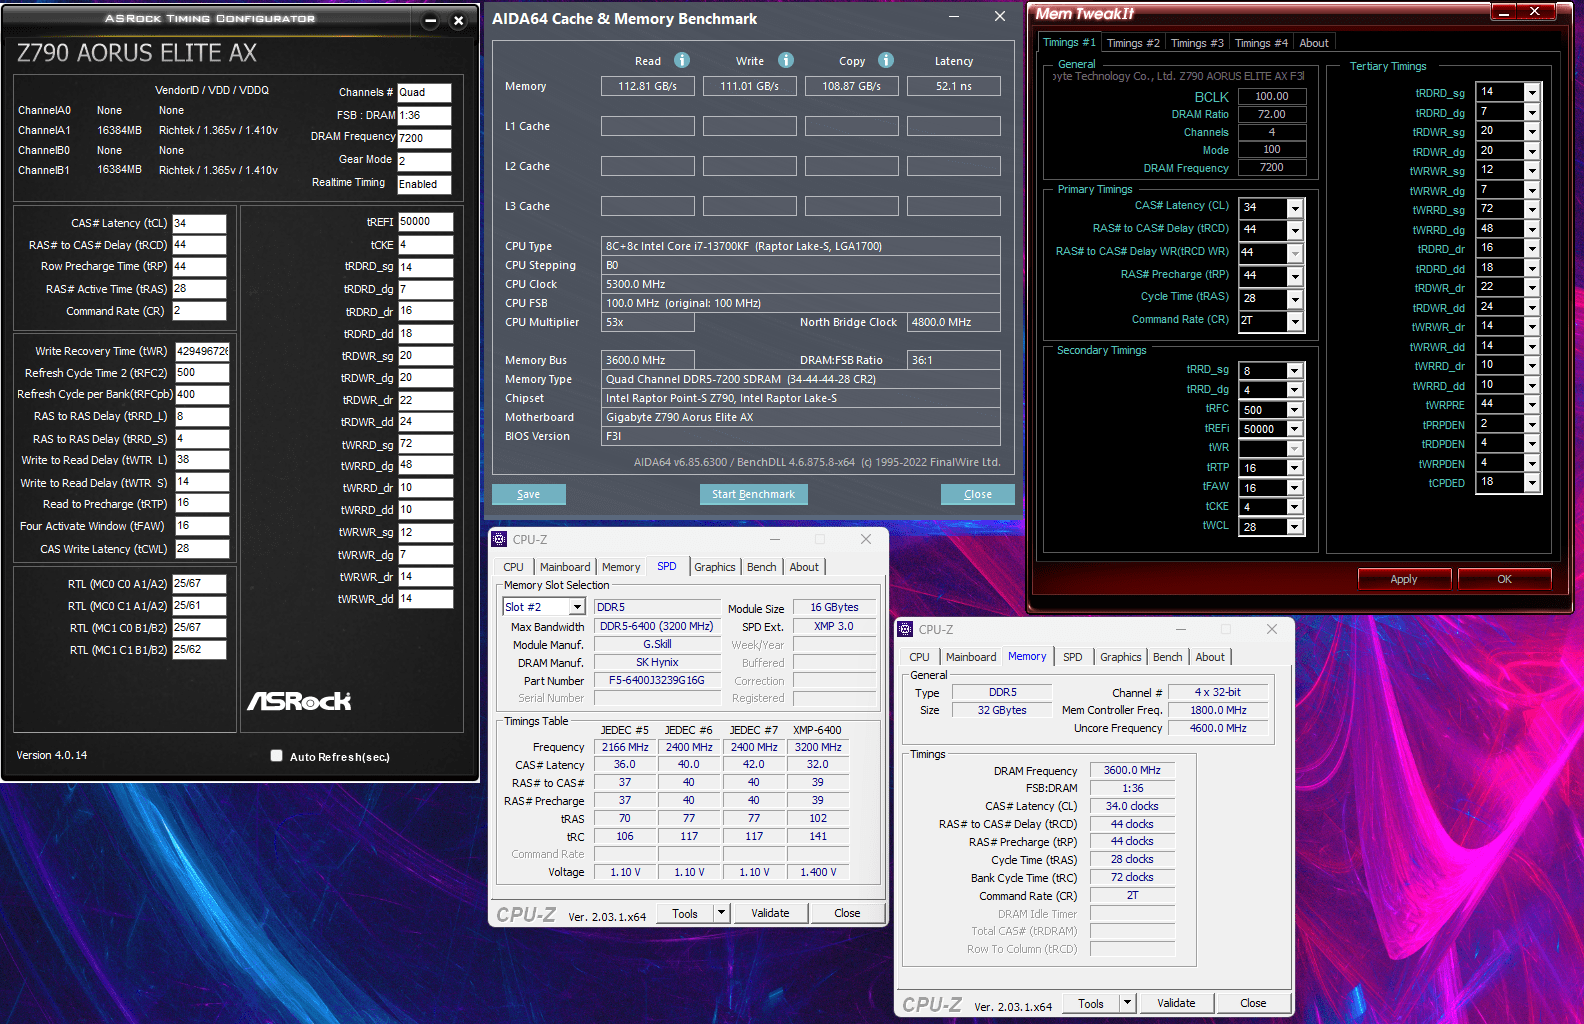Close the Mem TweakIt window
The image size is (1584, 1024).
pos(1535,12)
